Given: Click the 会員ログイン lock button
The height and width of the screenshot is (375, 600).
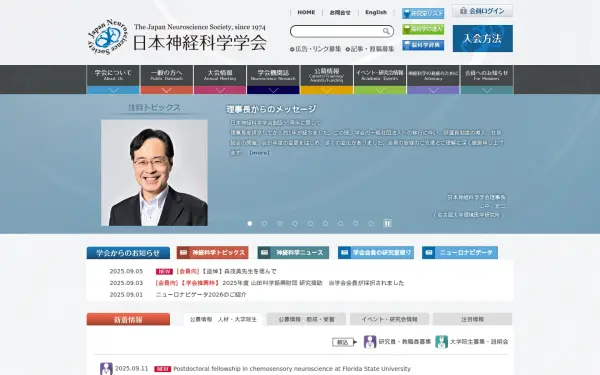Looking at the screenshot, I should pos(482,11).
